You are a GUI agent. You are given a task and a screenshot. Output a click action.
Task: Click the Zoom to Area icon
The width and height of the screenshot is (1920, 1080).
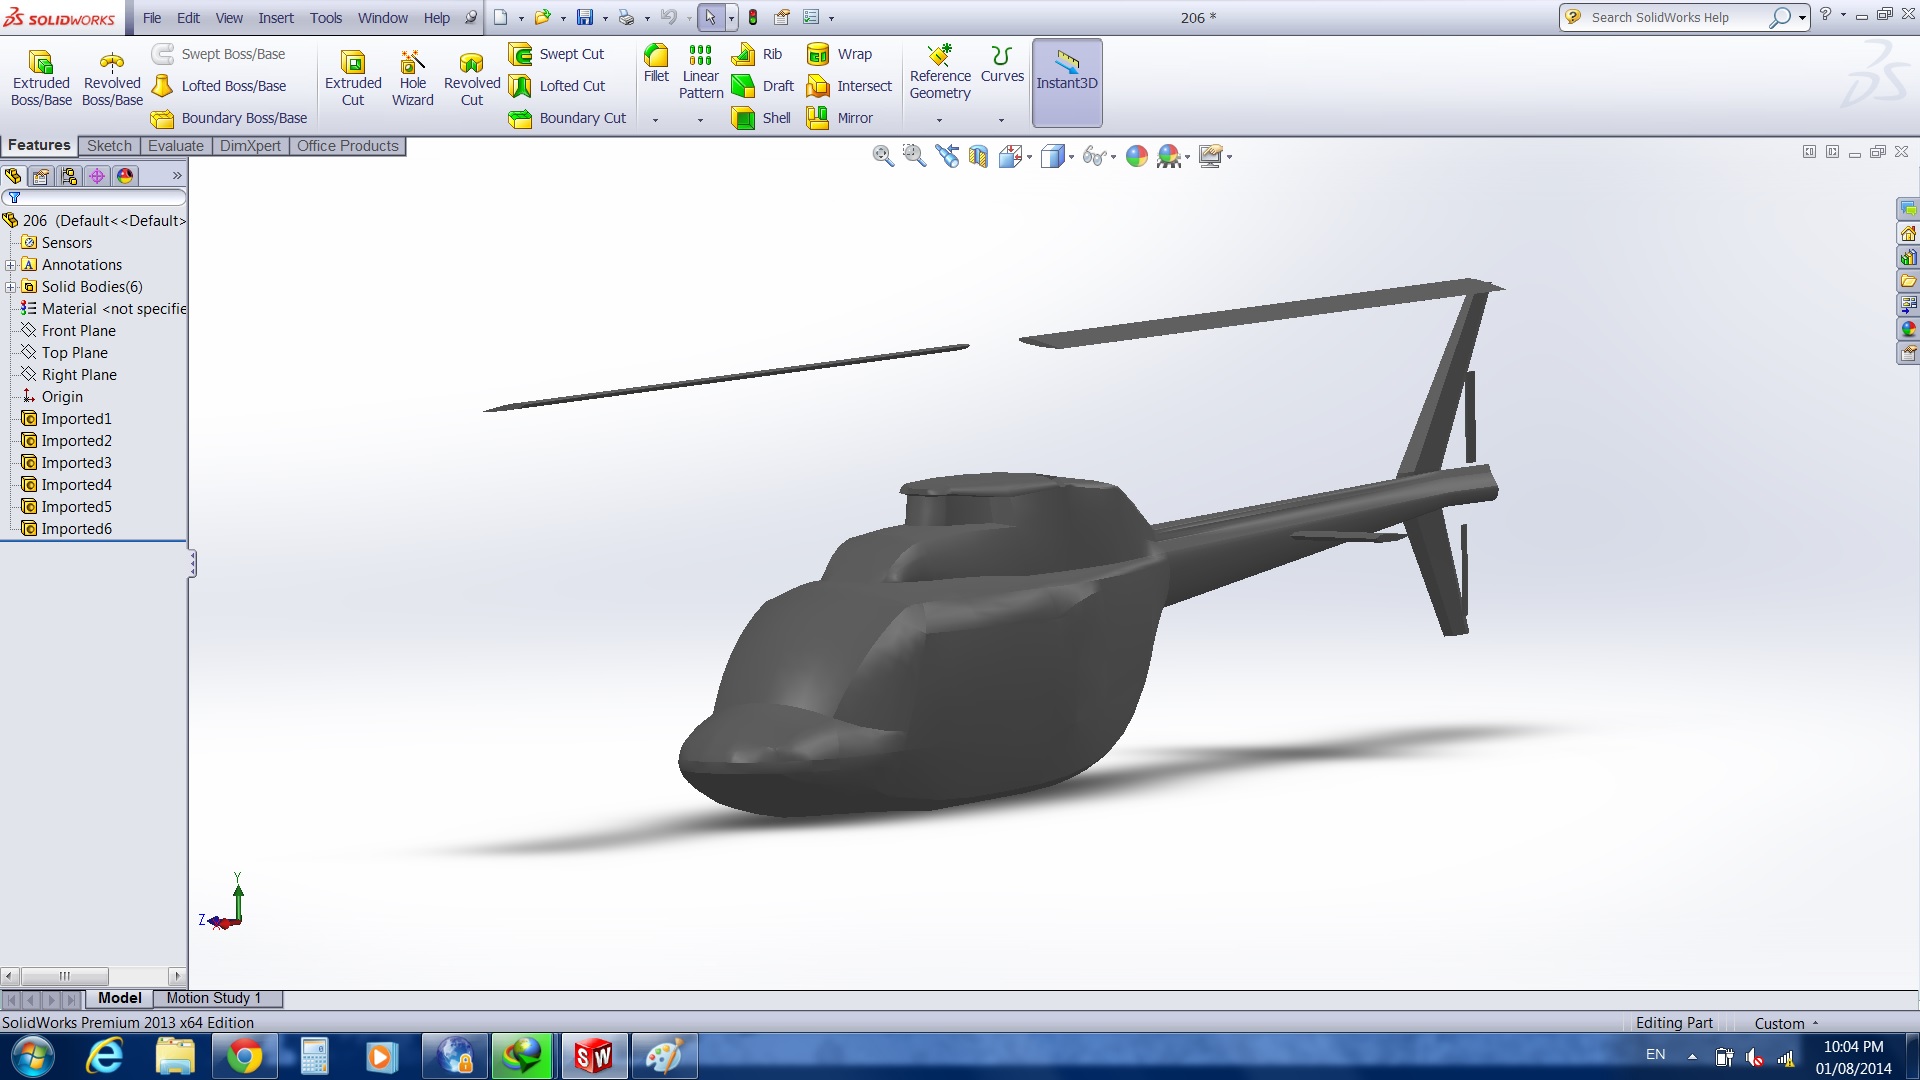tap(914, 156)
